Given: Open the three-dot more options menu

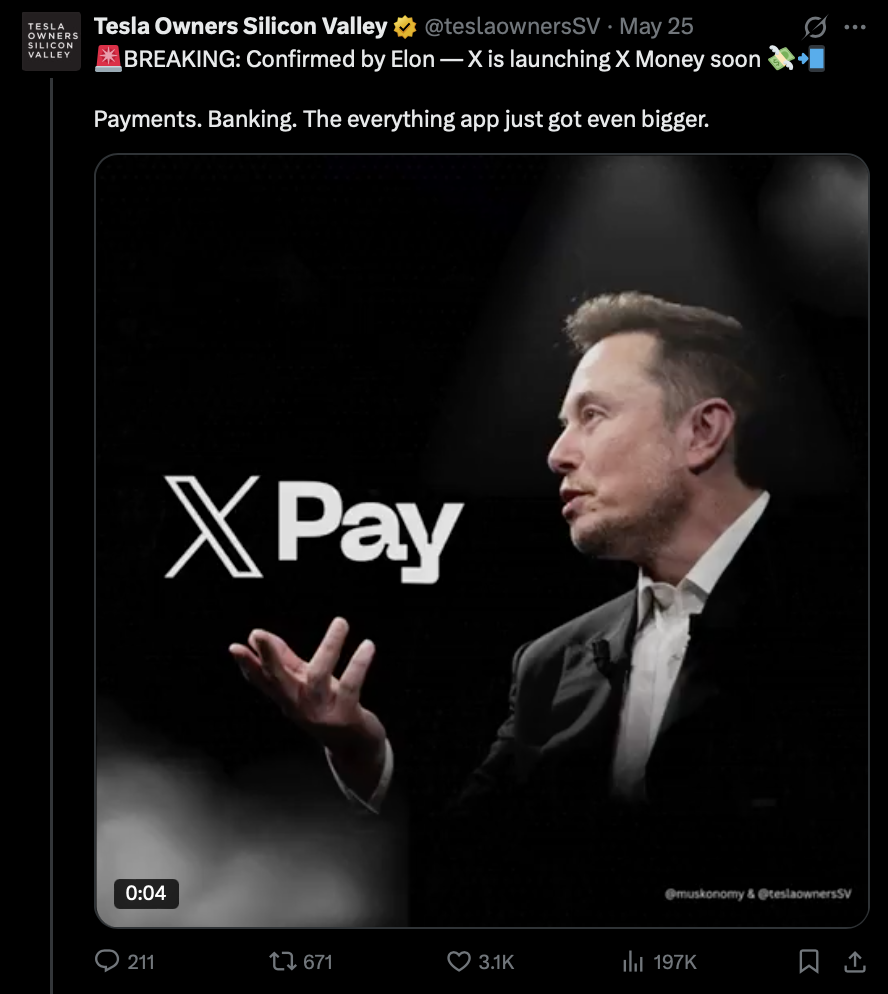Looking at the screenshot, I should (x=854, y=27).
